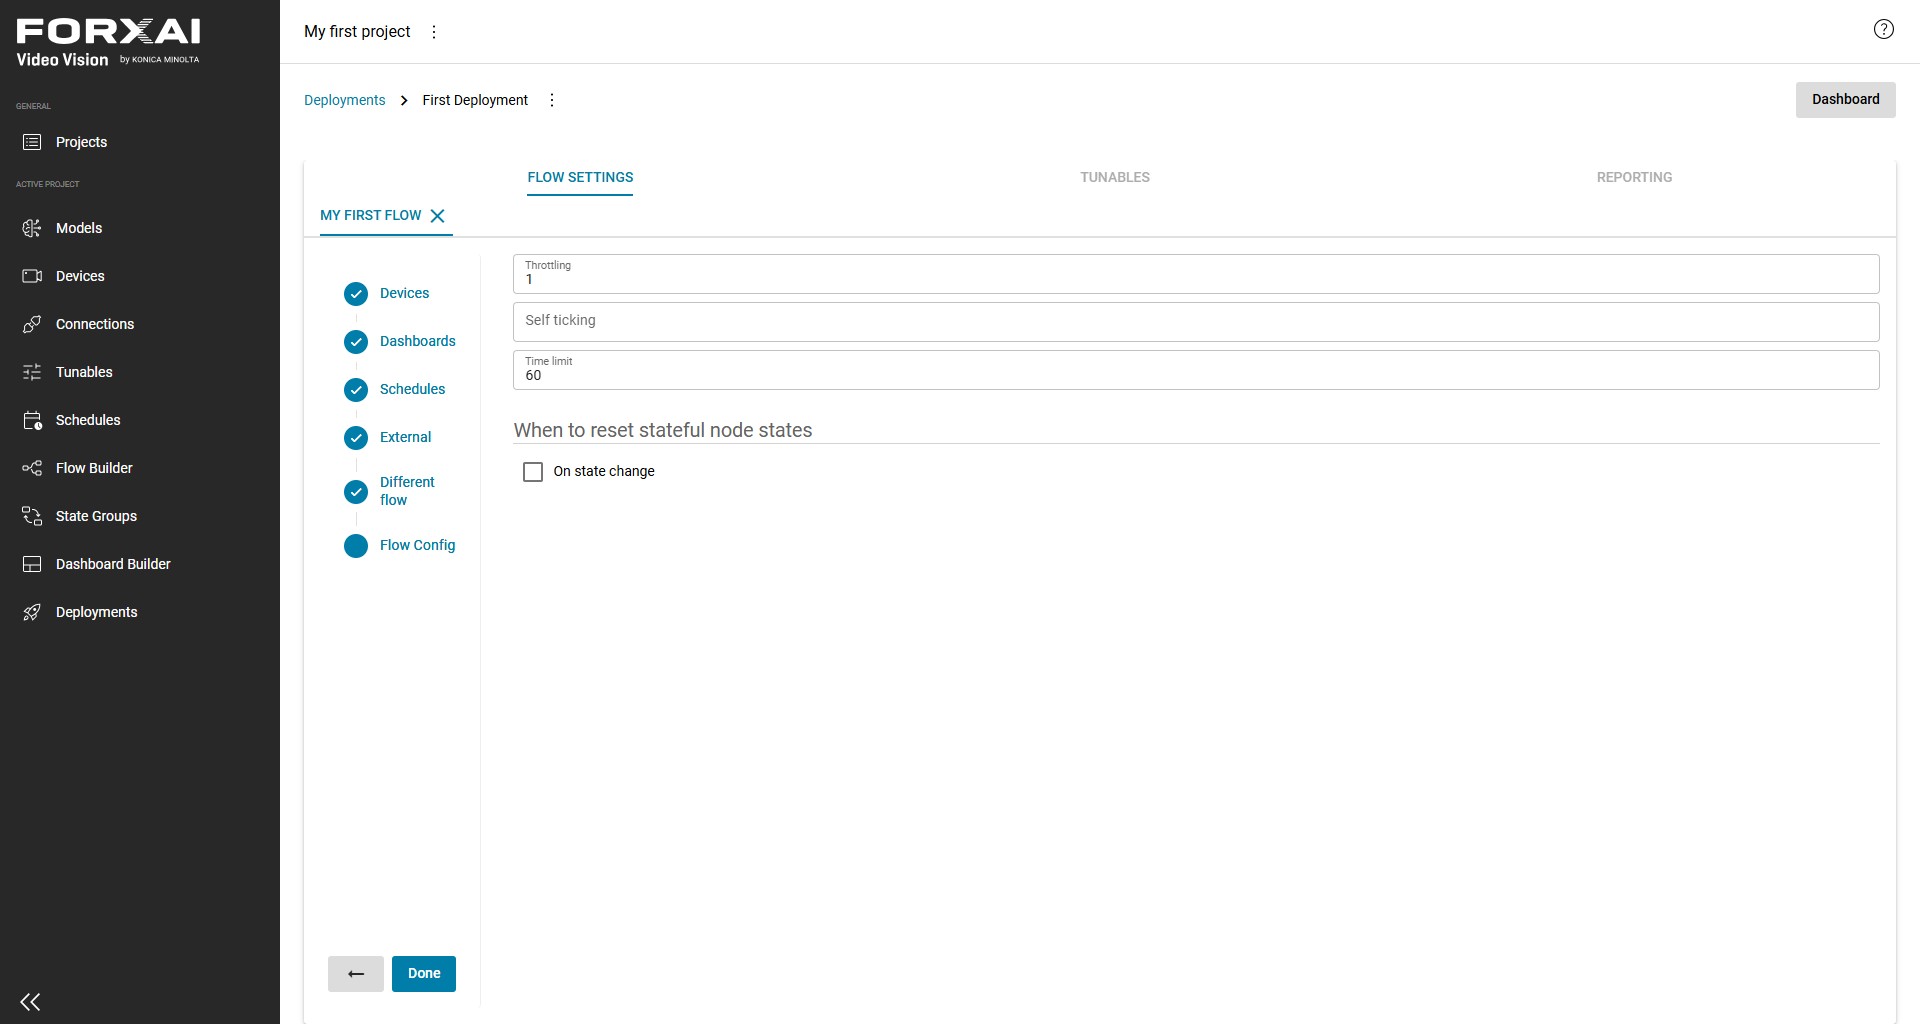Click the Schedules step checkmark circle
This screenshot has width=1920, height=1024.
[356, 390]
